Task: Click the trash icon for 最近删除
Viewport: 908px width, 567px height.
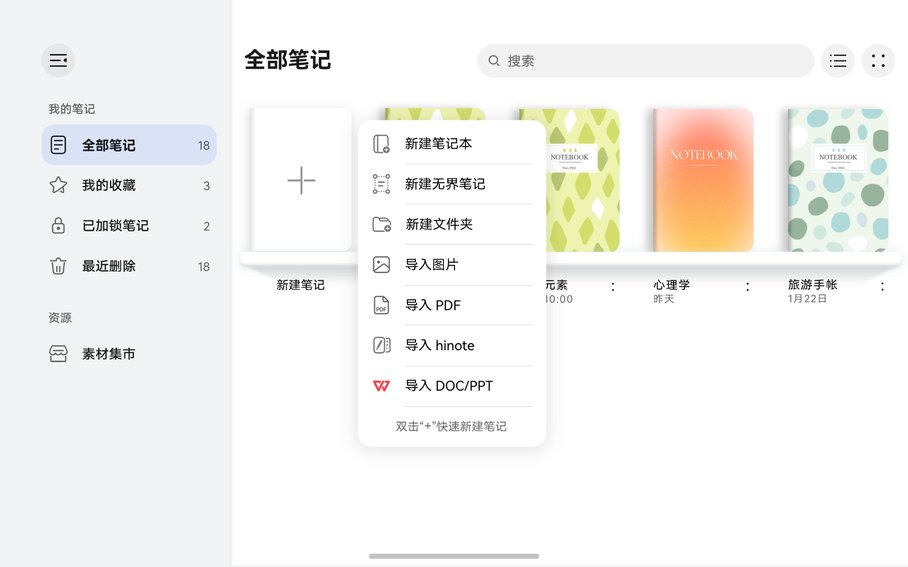Action: (58, 266)
